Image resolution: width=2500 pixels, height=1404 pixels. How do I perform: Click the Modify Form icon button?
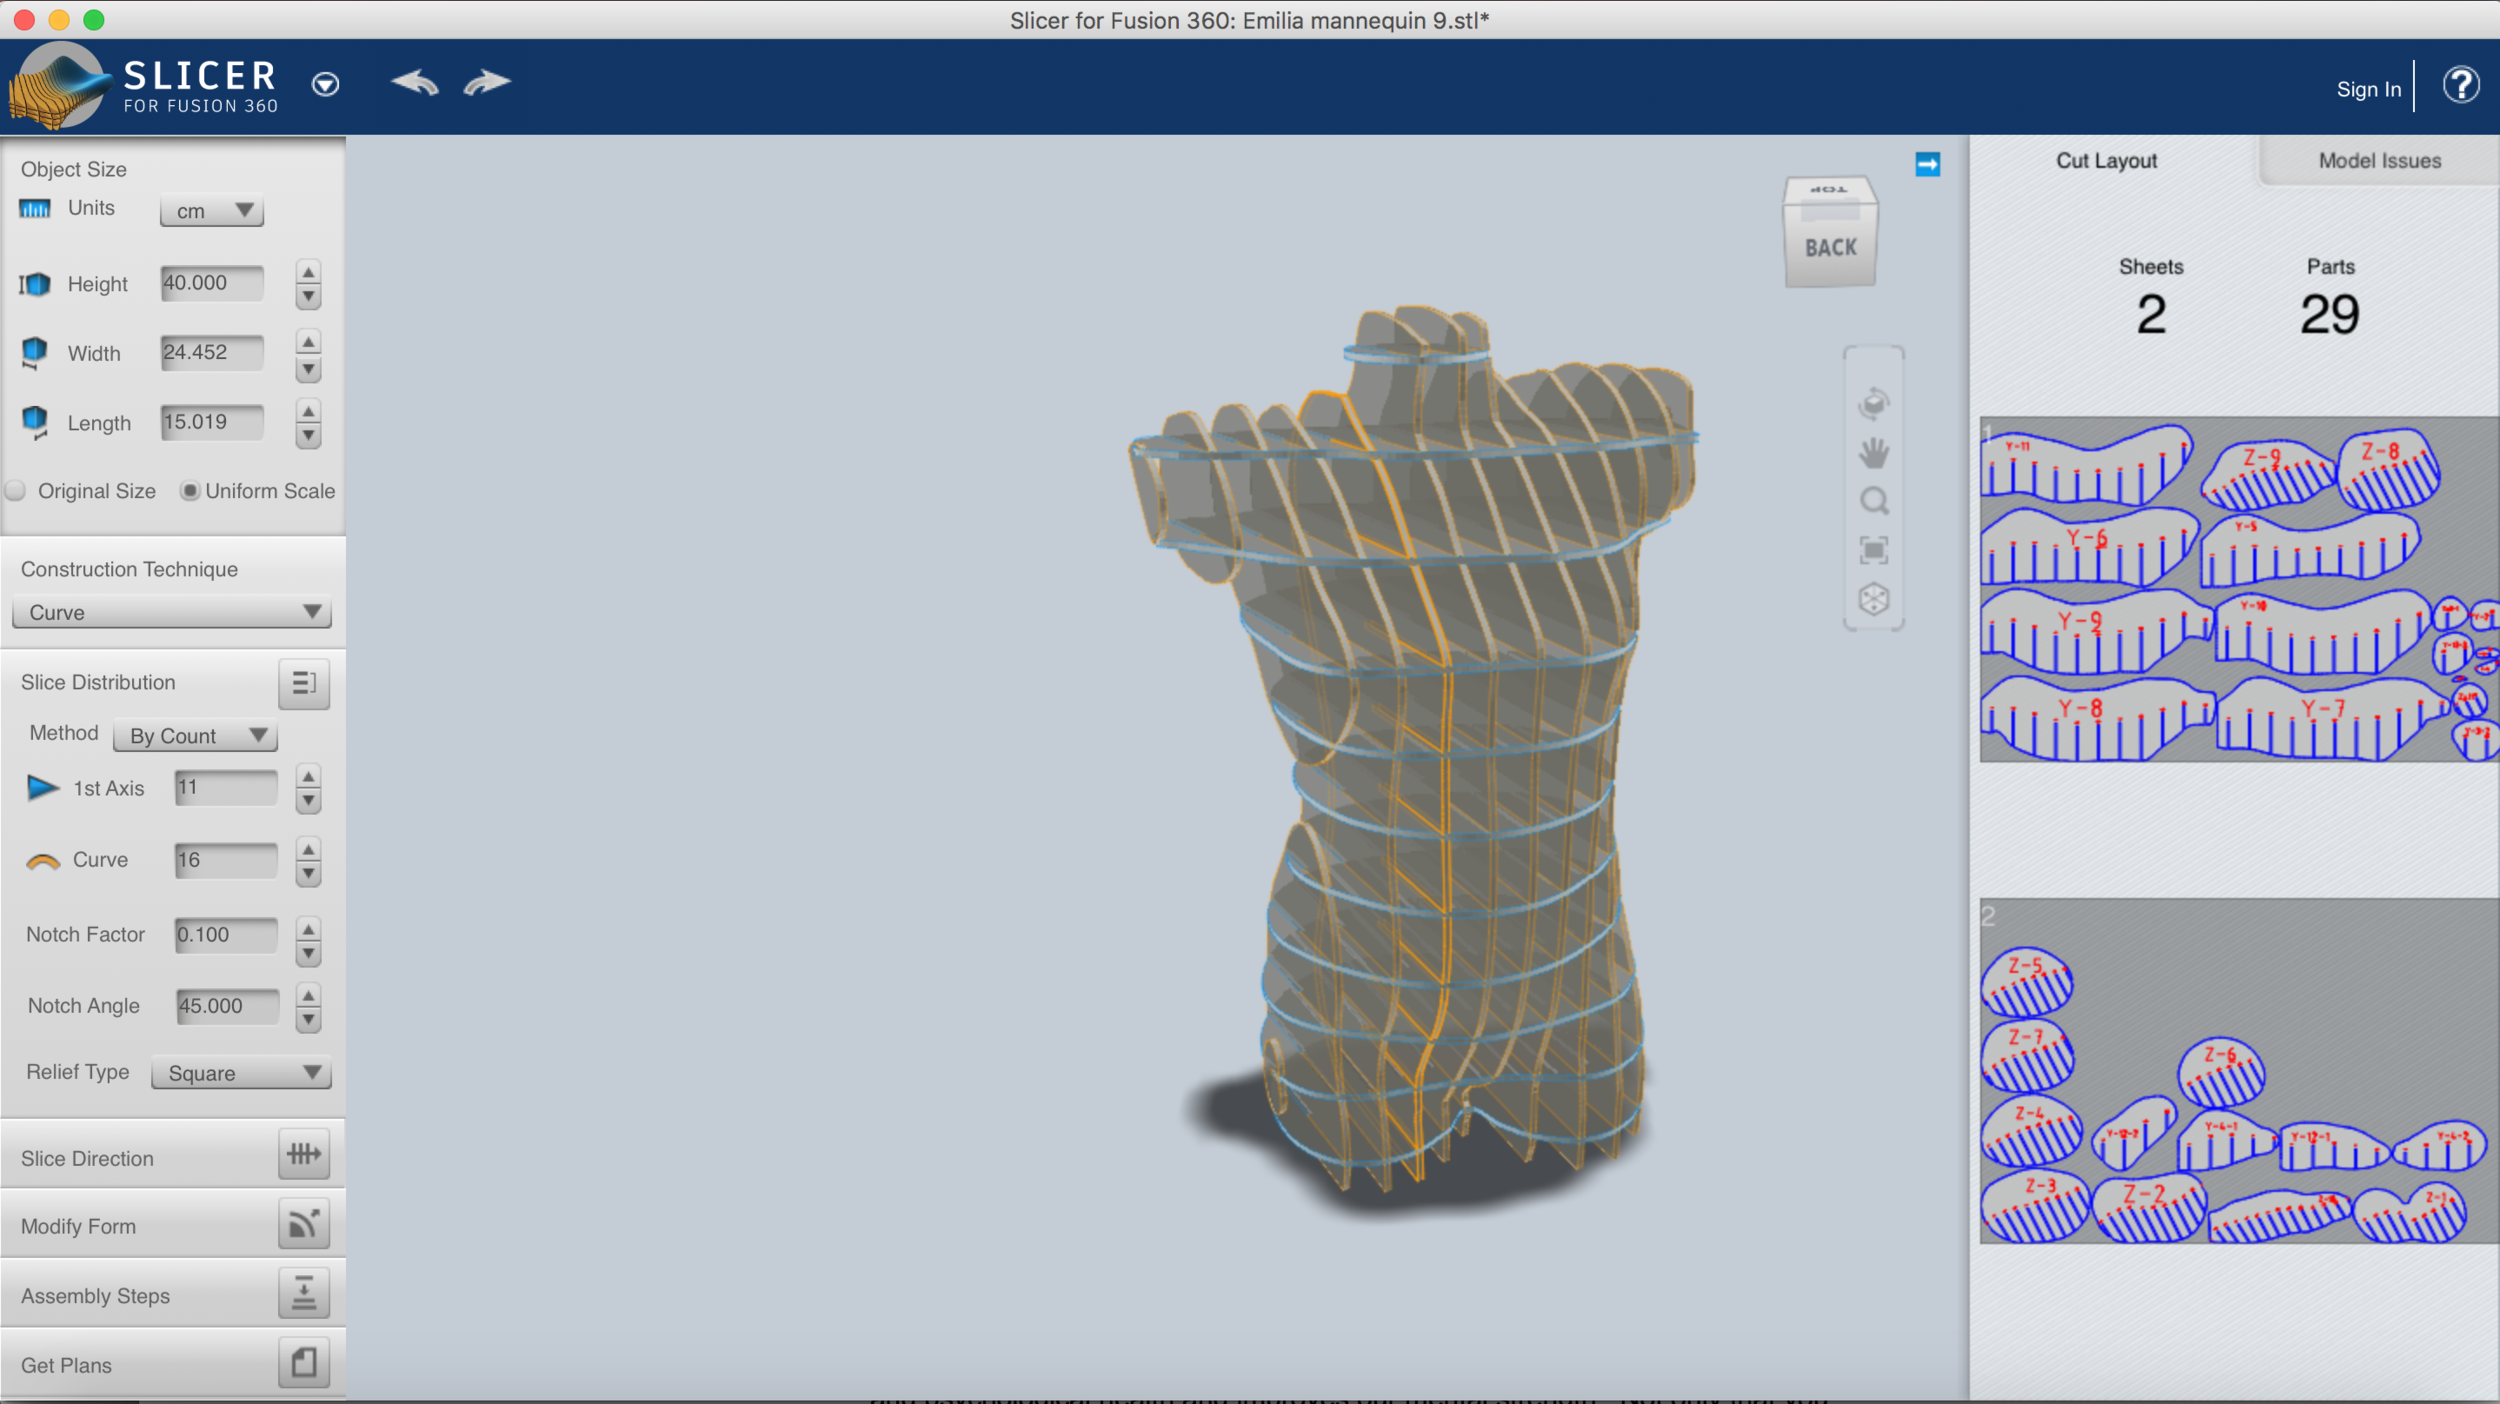304,1224
